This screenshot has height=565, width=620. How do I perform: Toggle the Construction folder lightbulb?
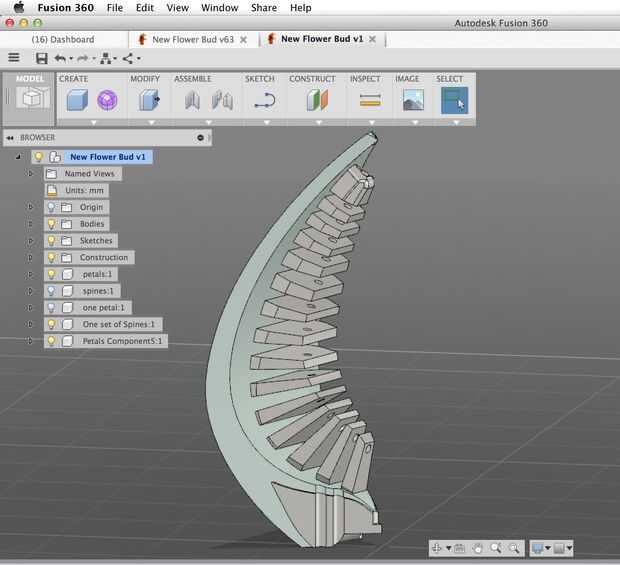51,258
